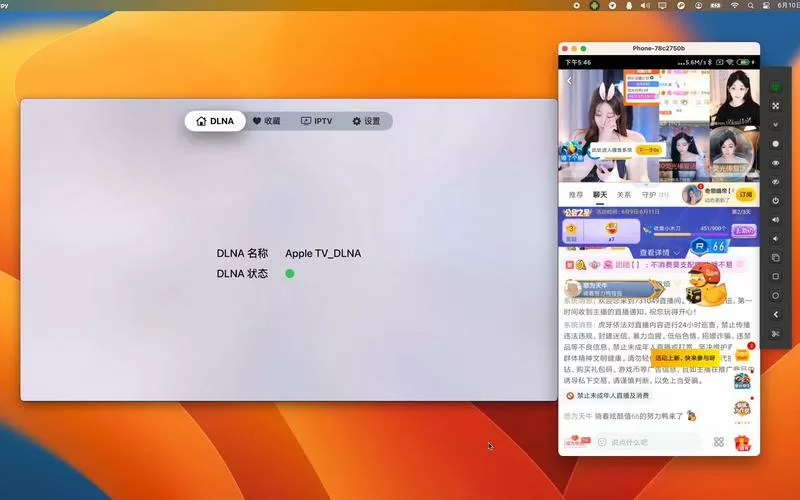
Task: Click the green DLNA status indicator
Action: click(x=290, y=273)
